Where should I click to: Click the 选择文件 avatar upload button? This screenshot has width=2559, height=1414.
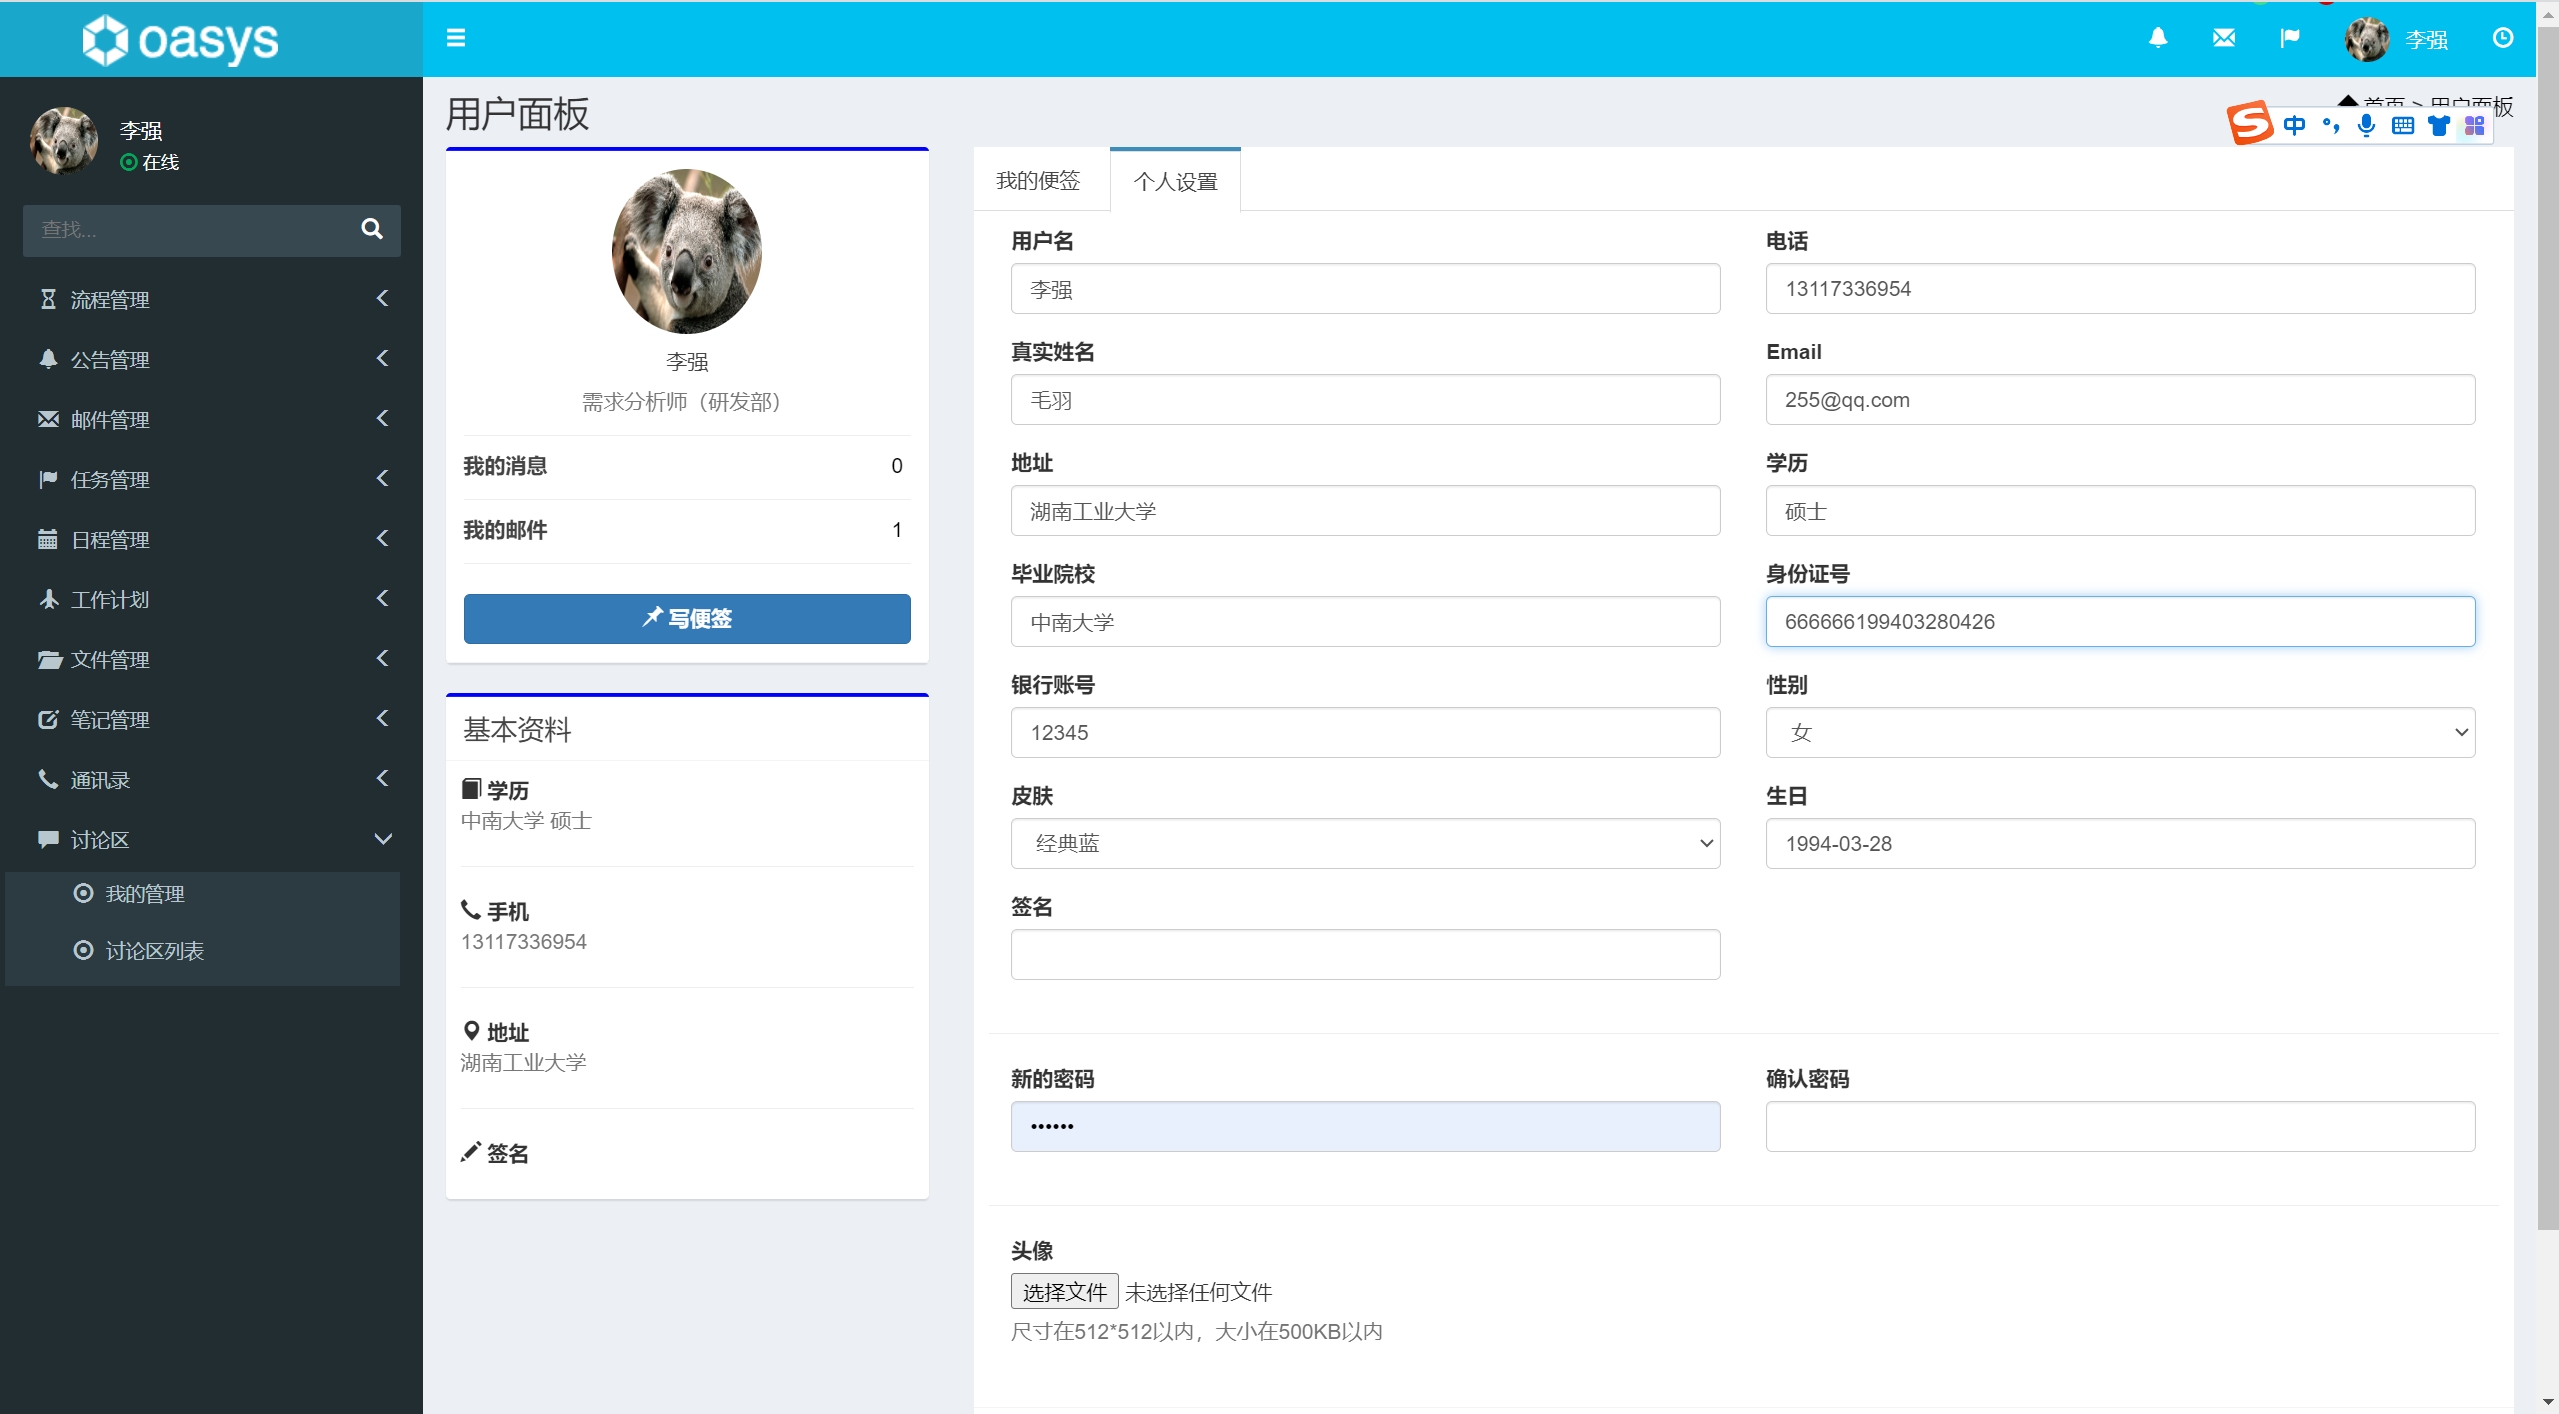(x=1064, y=1292)
